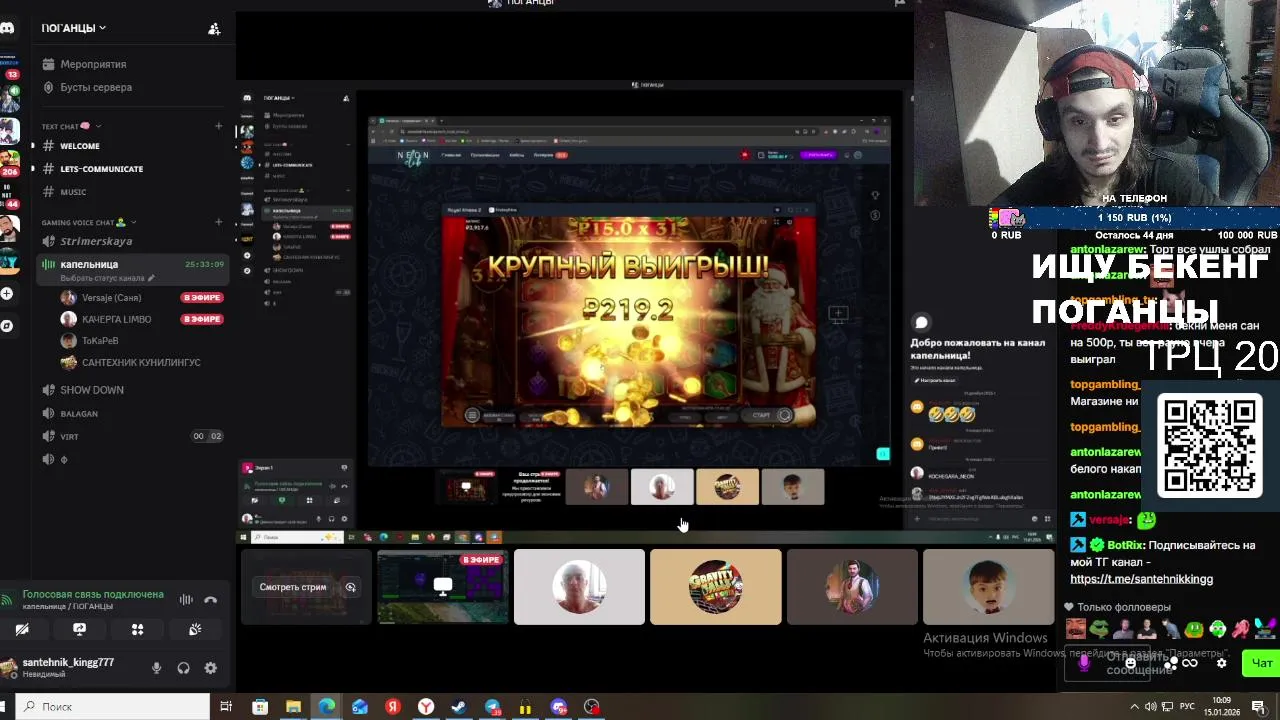
Task: Pop out stream with icon beside Смотреть стрим
Action: [351, 587]
